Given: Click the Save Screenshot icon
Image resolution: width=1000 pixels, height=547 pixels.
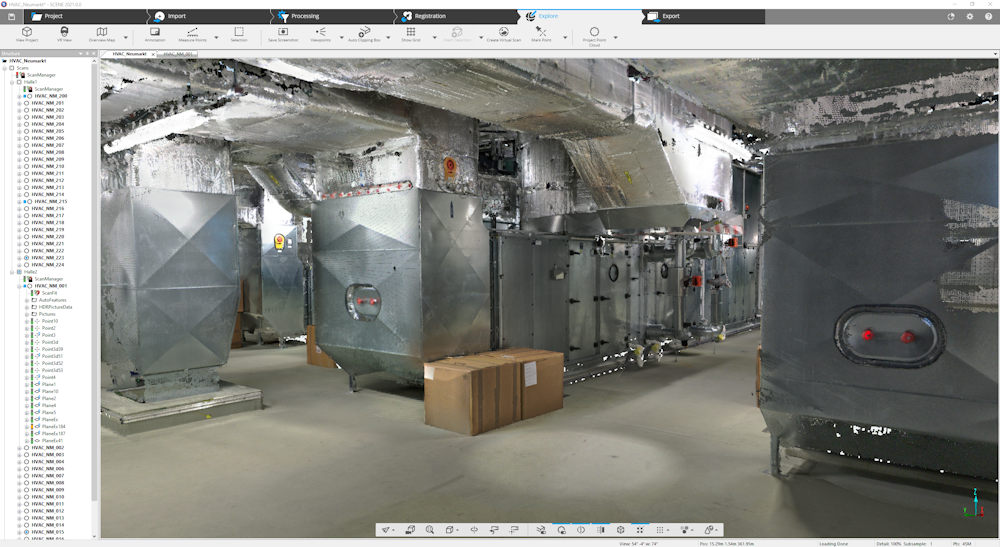Looking at the screenshot, I should pyautogui.click(x=282, y=33).
